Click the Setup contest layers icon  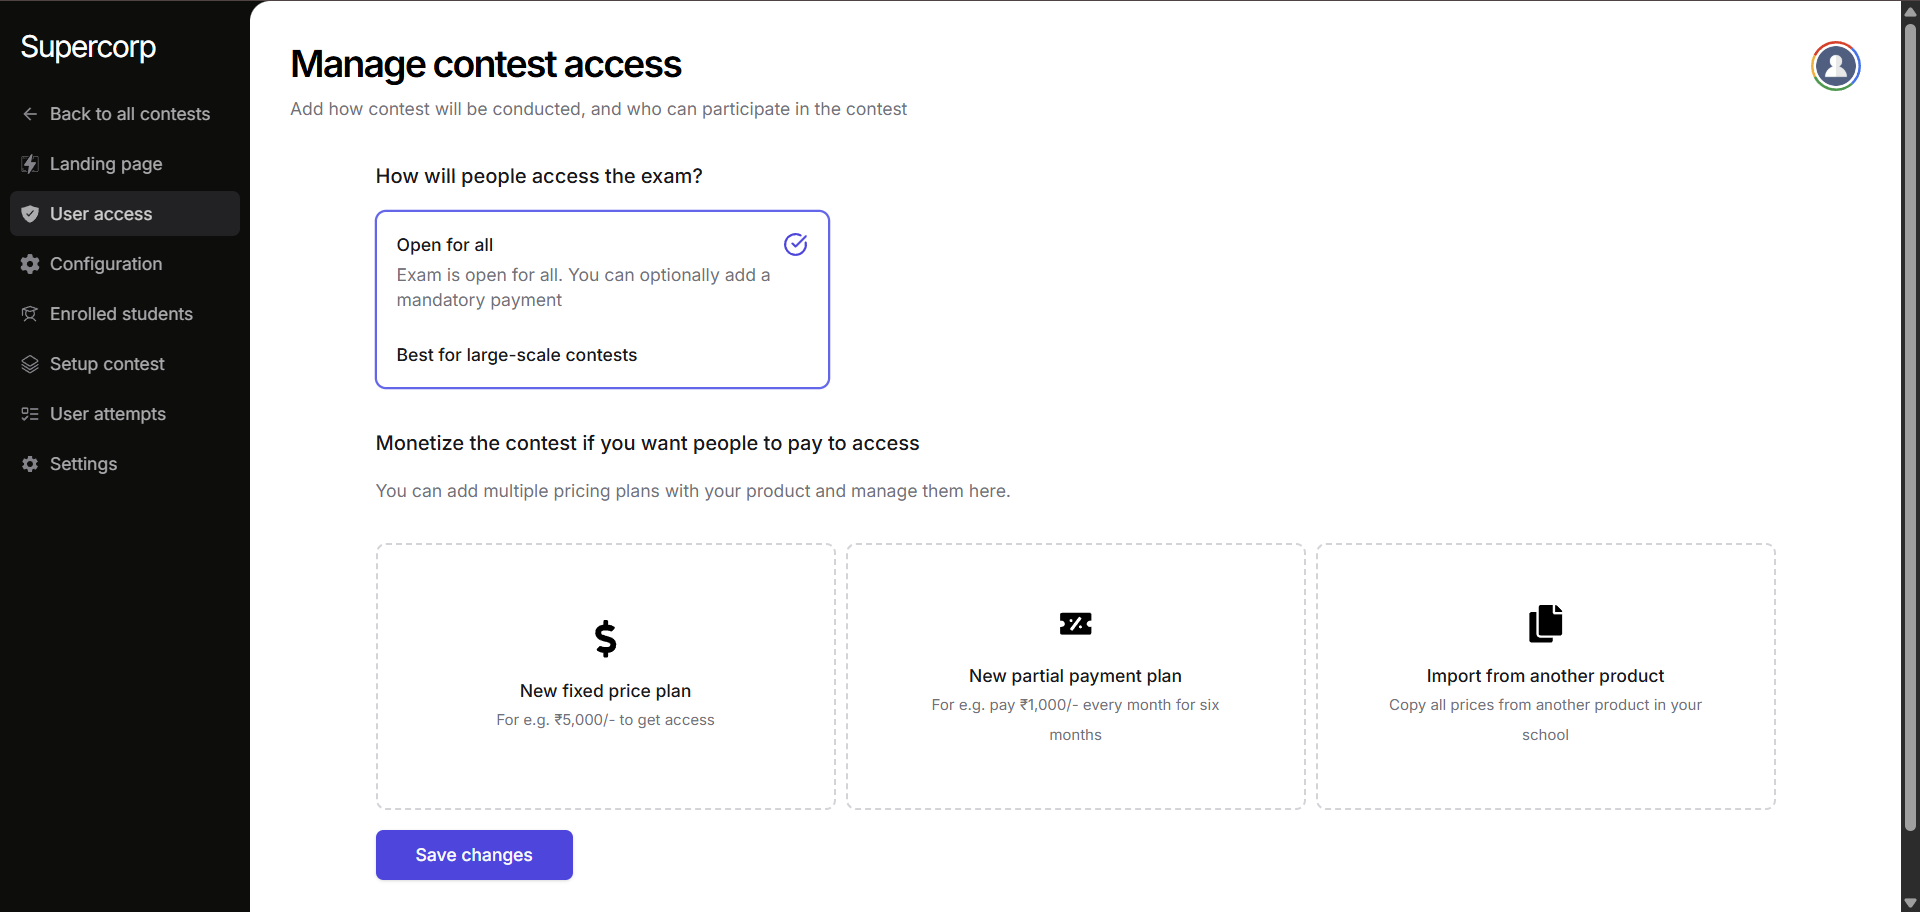coord(30,364)
